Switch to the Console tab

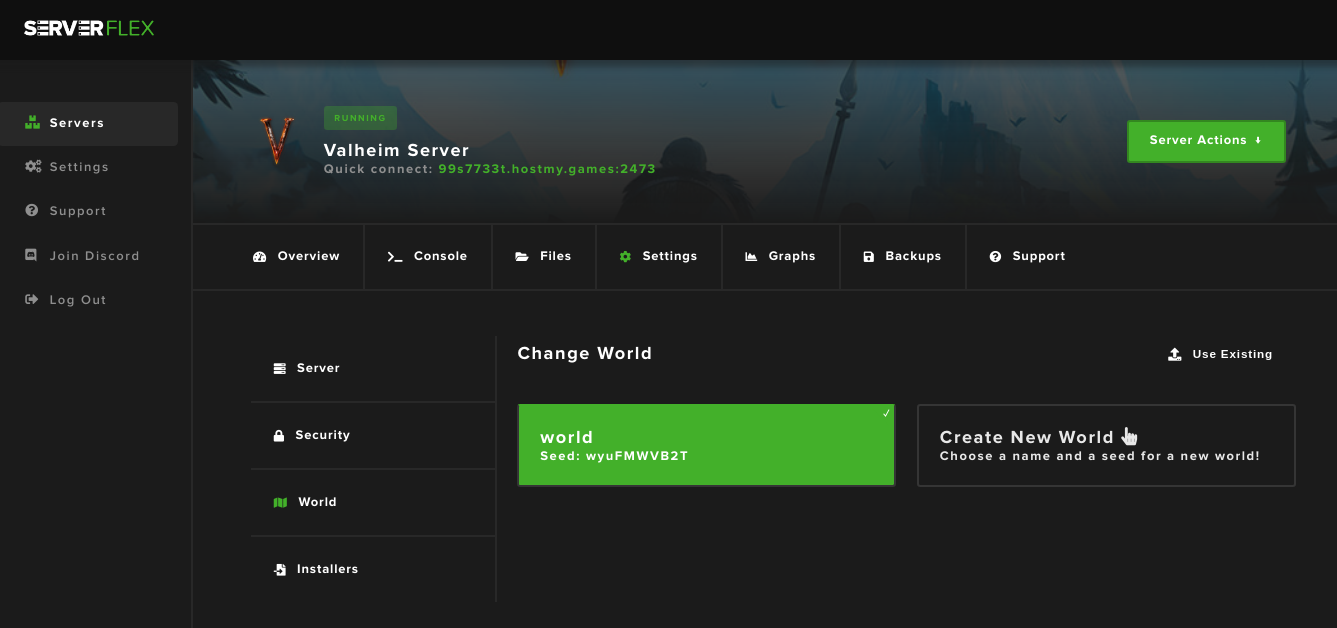(428, 257)
